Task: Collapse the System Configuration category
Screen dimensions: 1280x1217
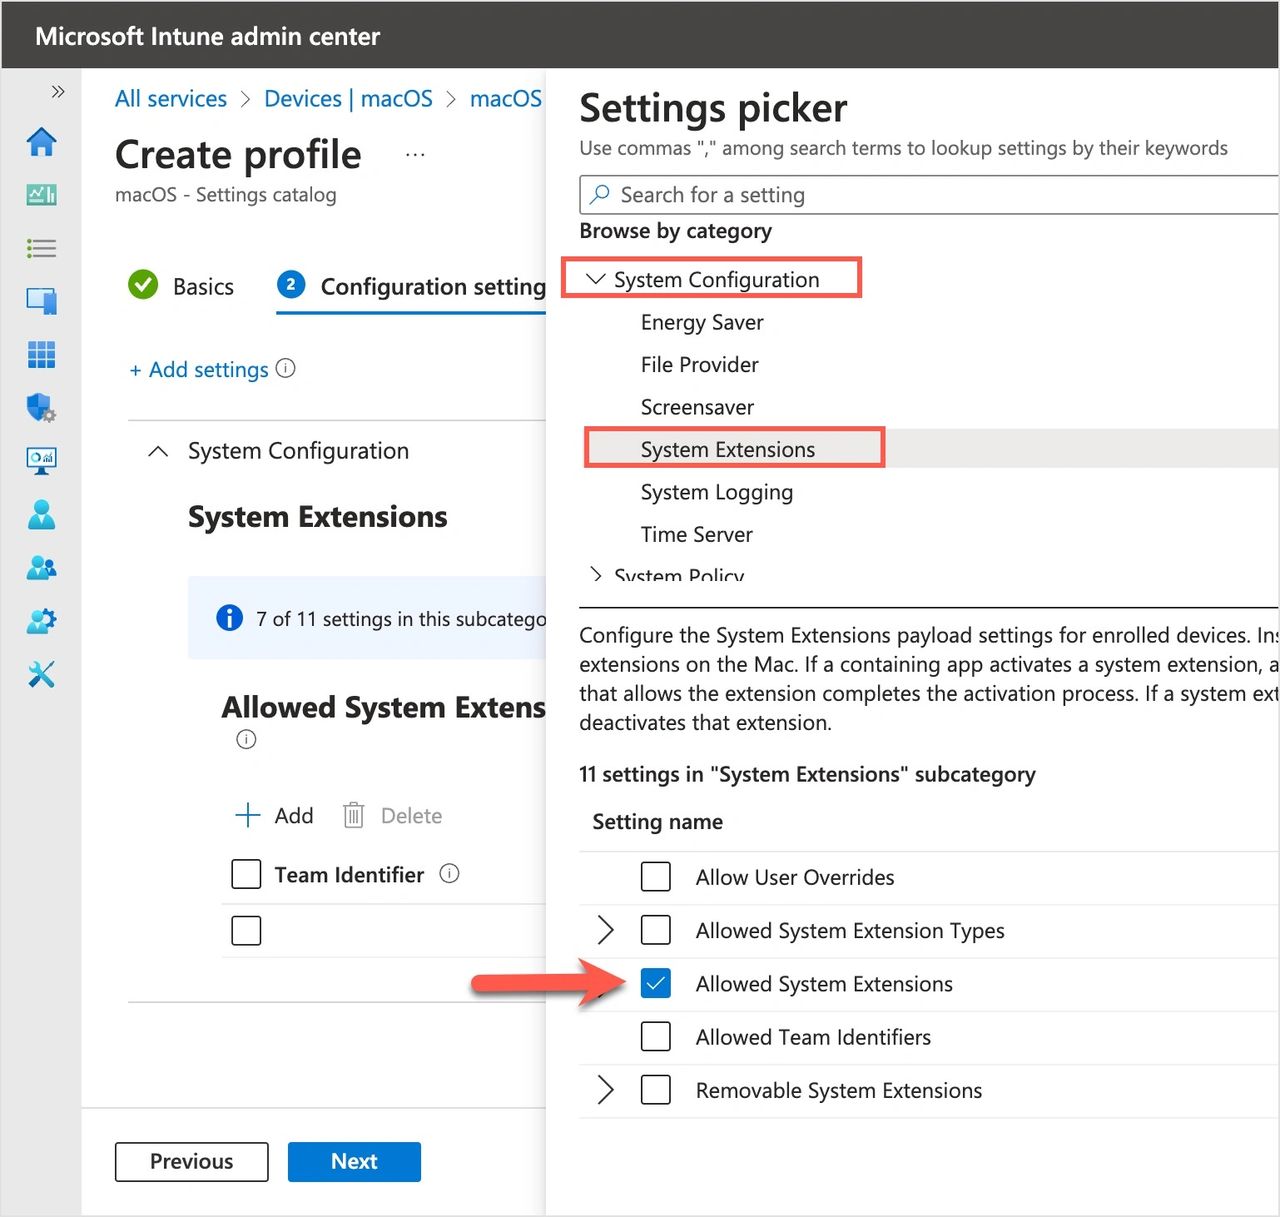Action: [x=596, y=279]
